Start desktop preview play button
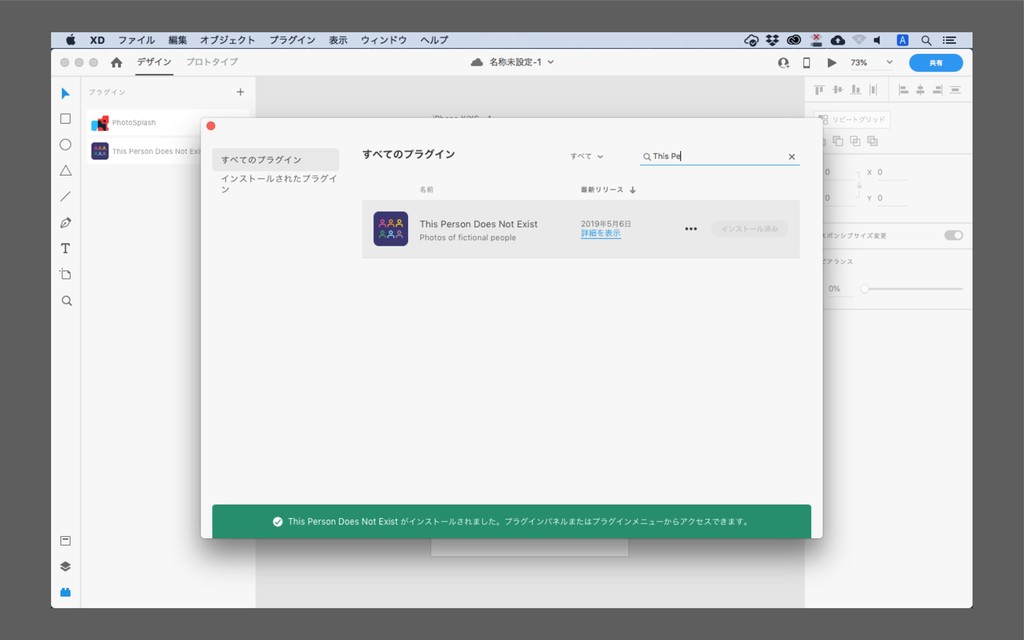This screenshot has height=640, width=1024. coord(831,63)
